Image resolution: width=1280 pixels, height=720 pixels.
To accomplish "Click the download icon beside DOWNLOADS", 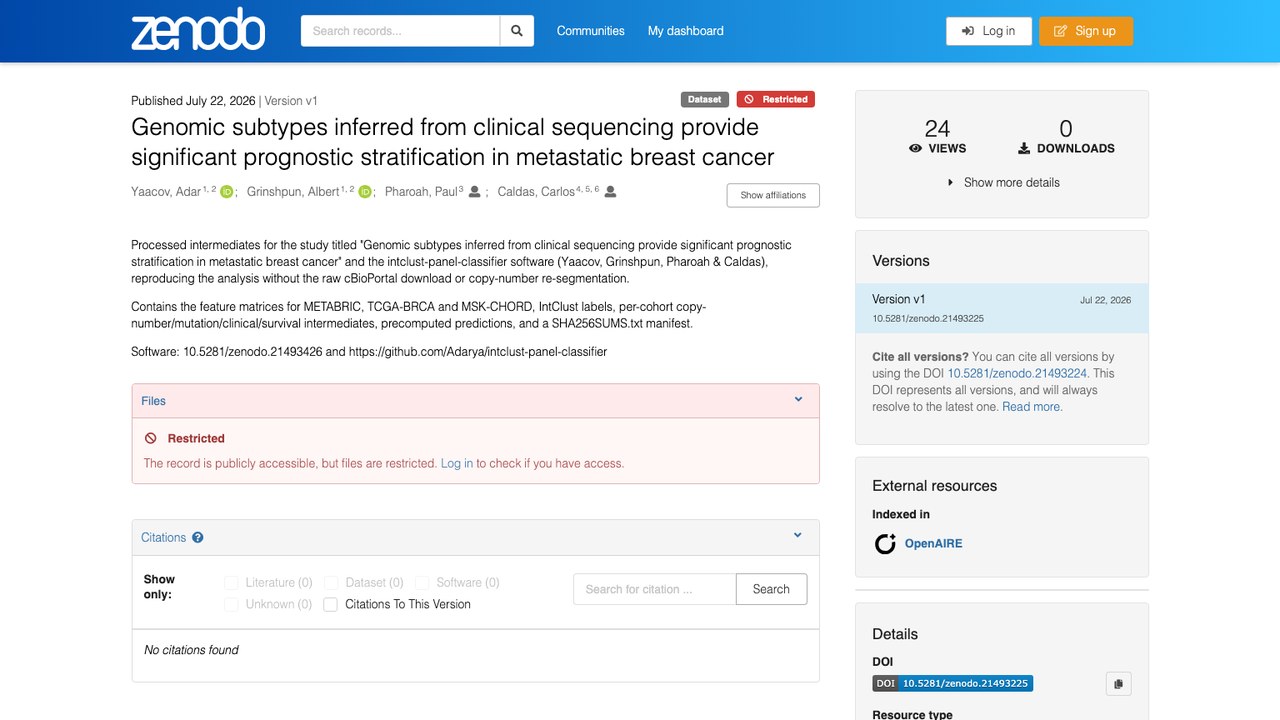I will click(x=1024, y=148).
